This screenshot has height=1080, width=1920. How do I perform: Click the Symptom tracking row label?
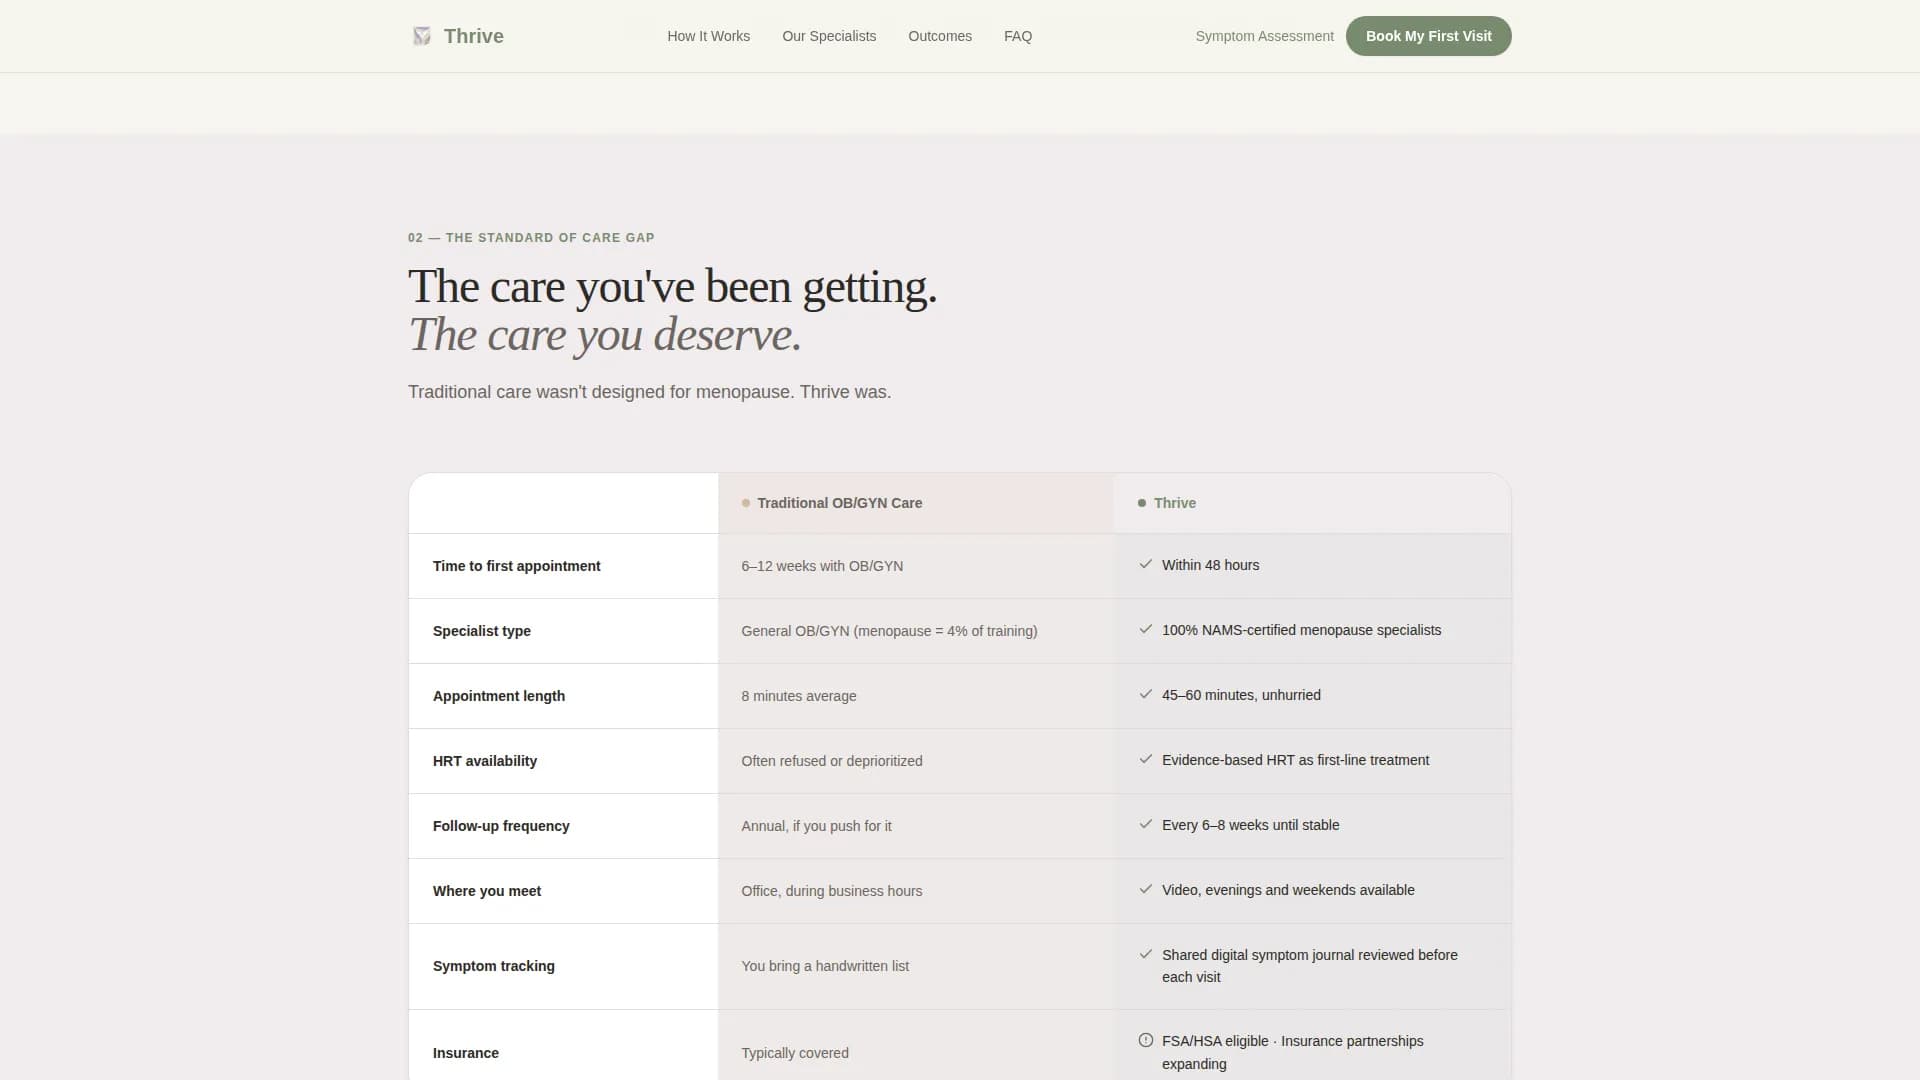click(494, 966)
